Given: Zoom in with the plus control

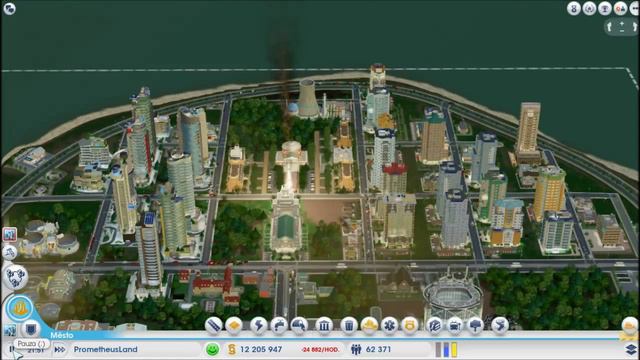Looking at the screenshot, I should 622,24.
